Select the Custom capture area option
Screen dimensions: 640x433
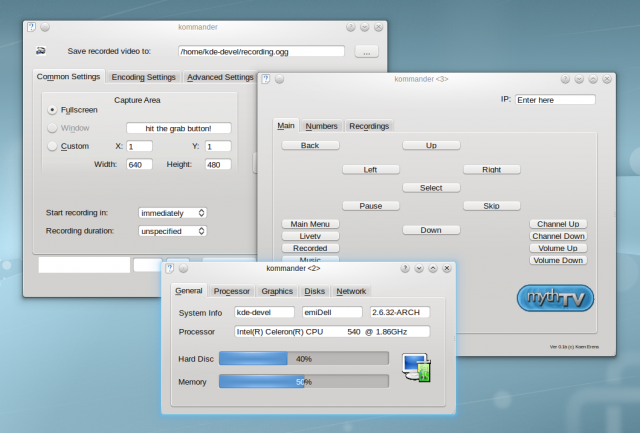[x=53, y=146]
